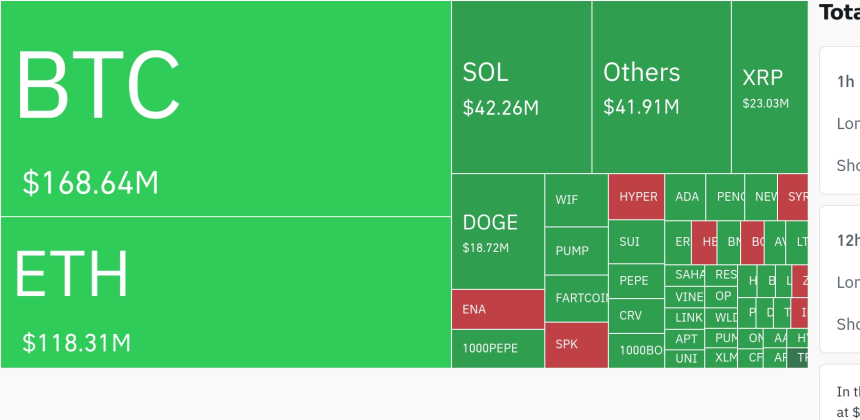This screenshot has width=860, height=420.
Task: Select the PUMP heatmap tile
Action: pyautogui.click(x=576, y=251)
